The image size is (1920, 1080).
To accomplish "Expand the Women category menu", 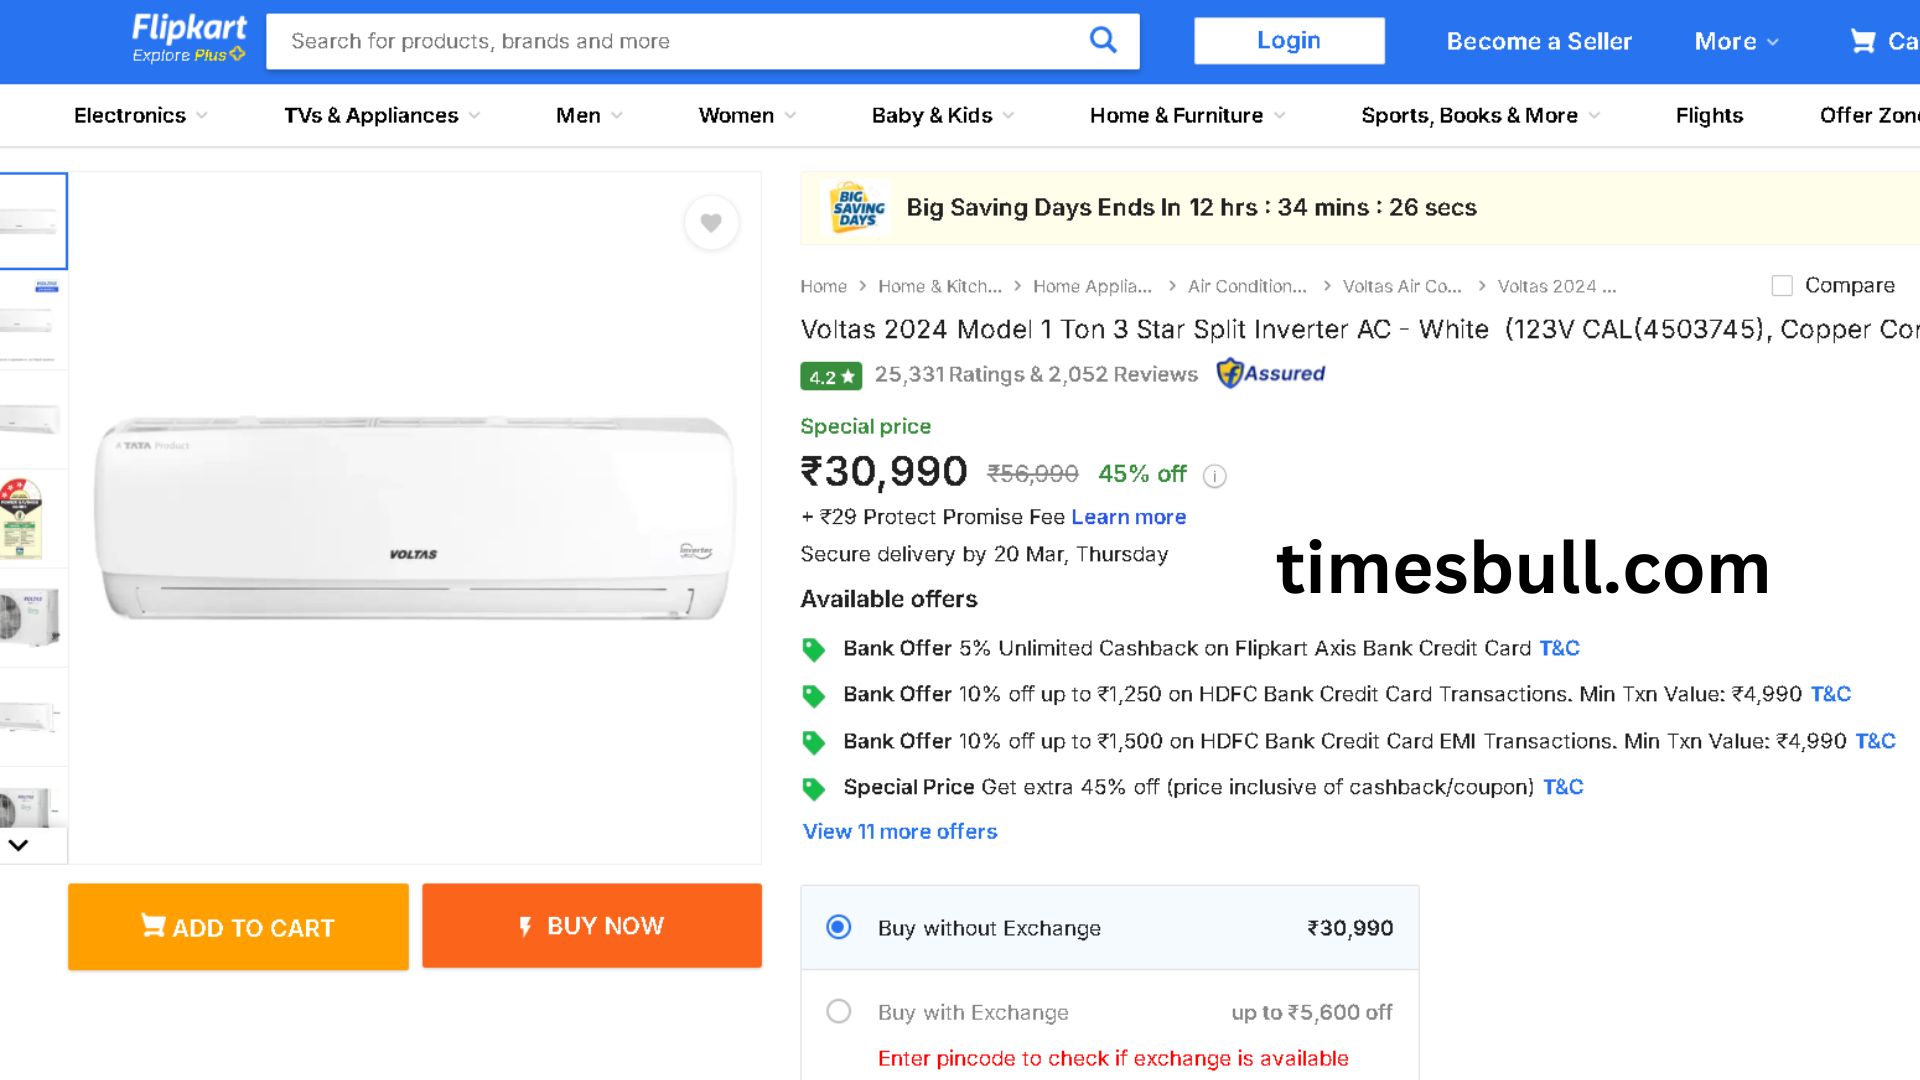I will tap(747, 116).
